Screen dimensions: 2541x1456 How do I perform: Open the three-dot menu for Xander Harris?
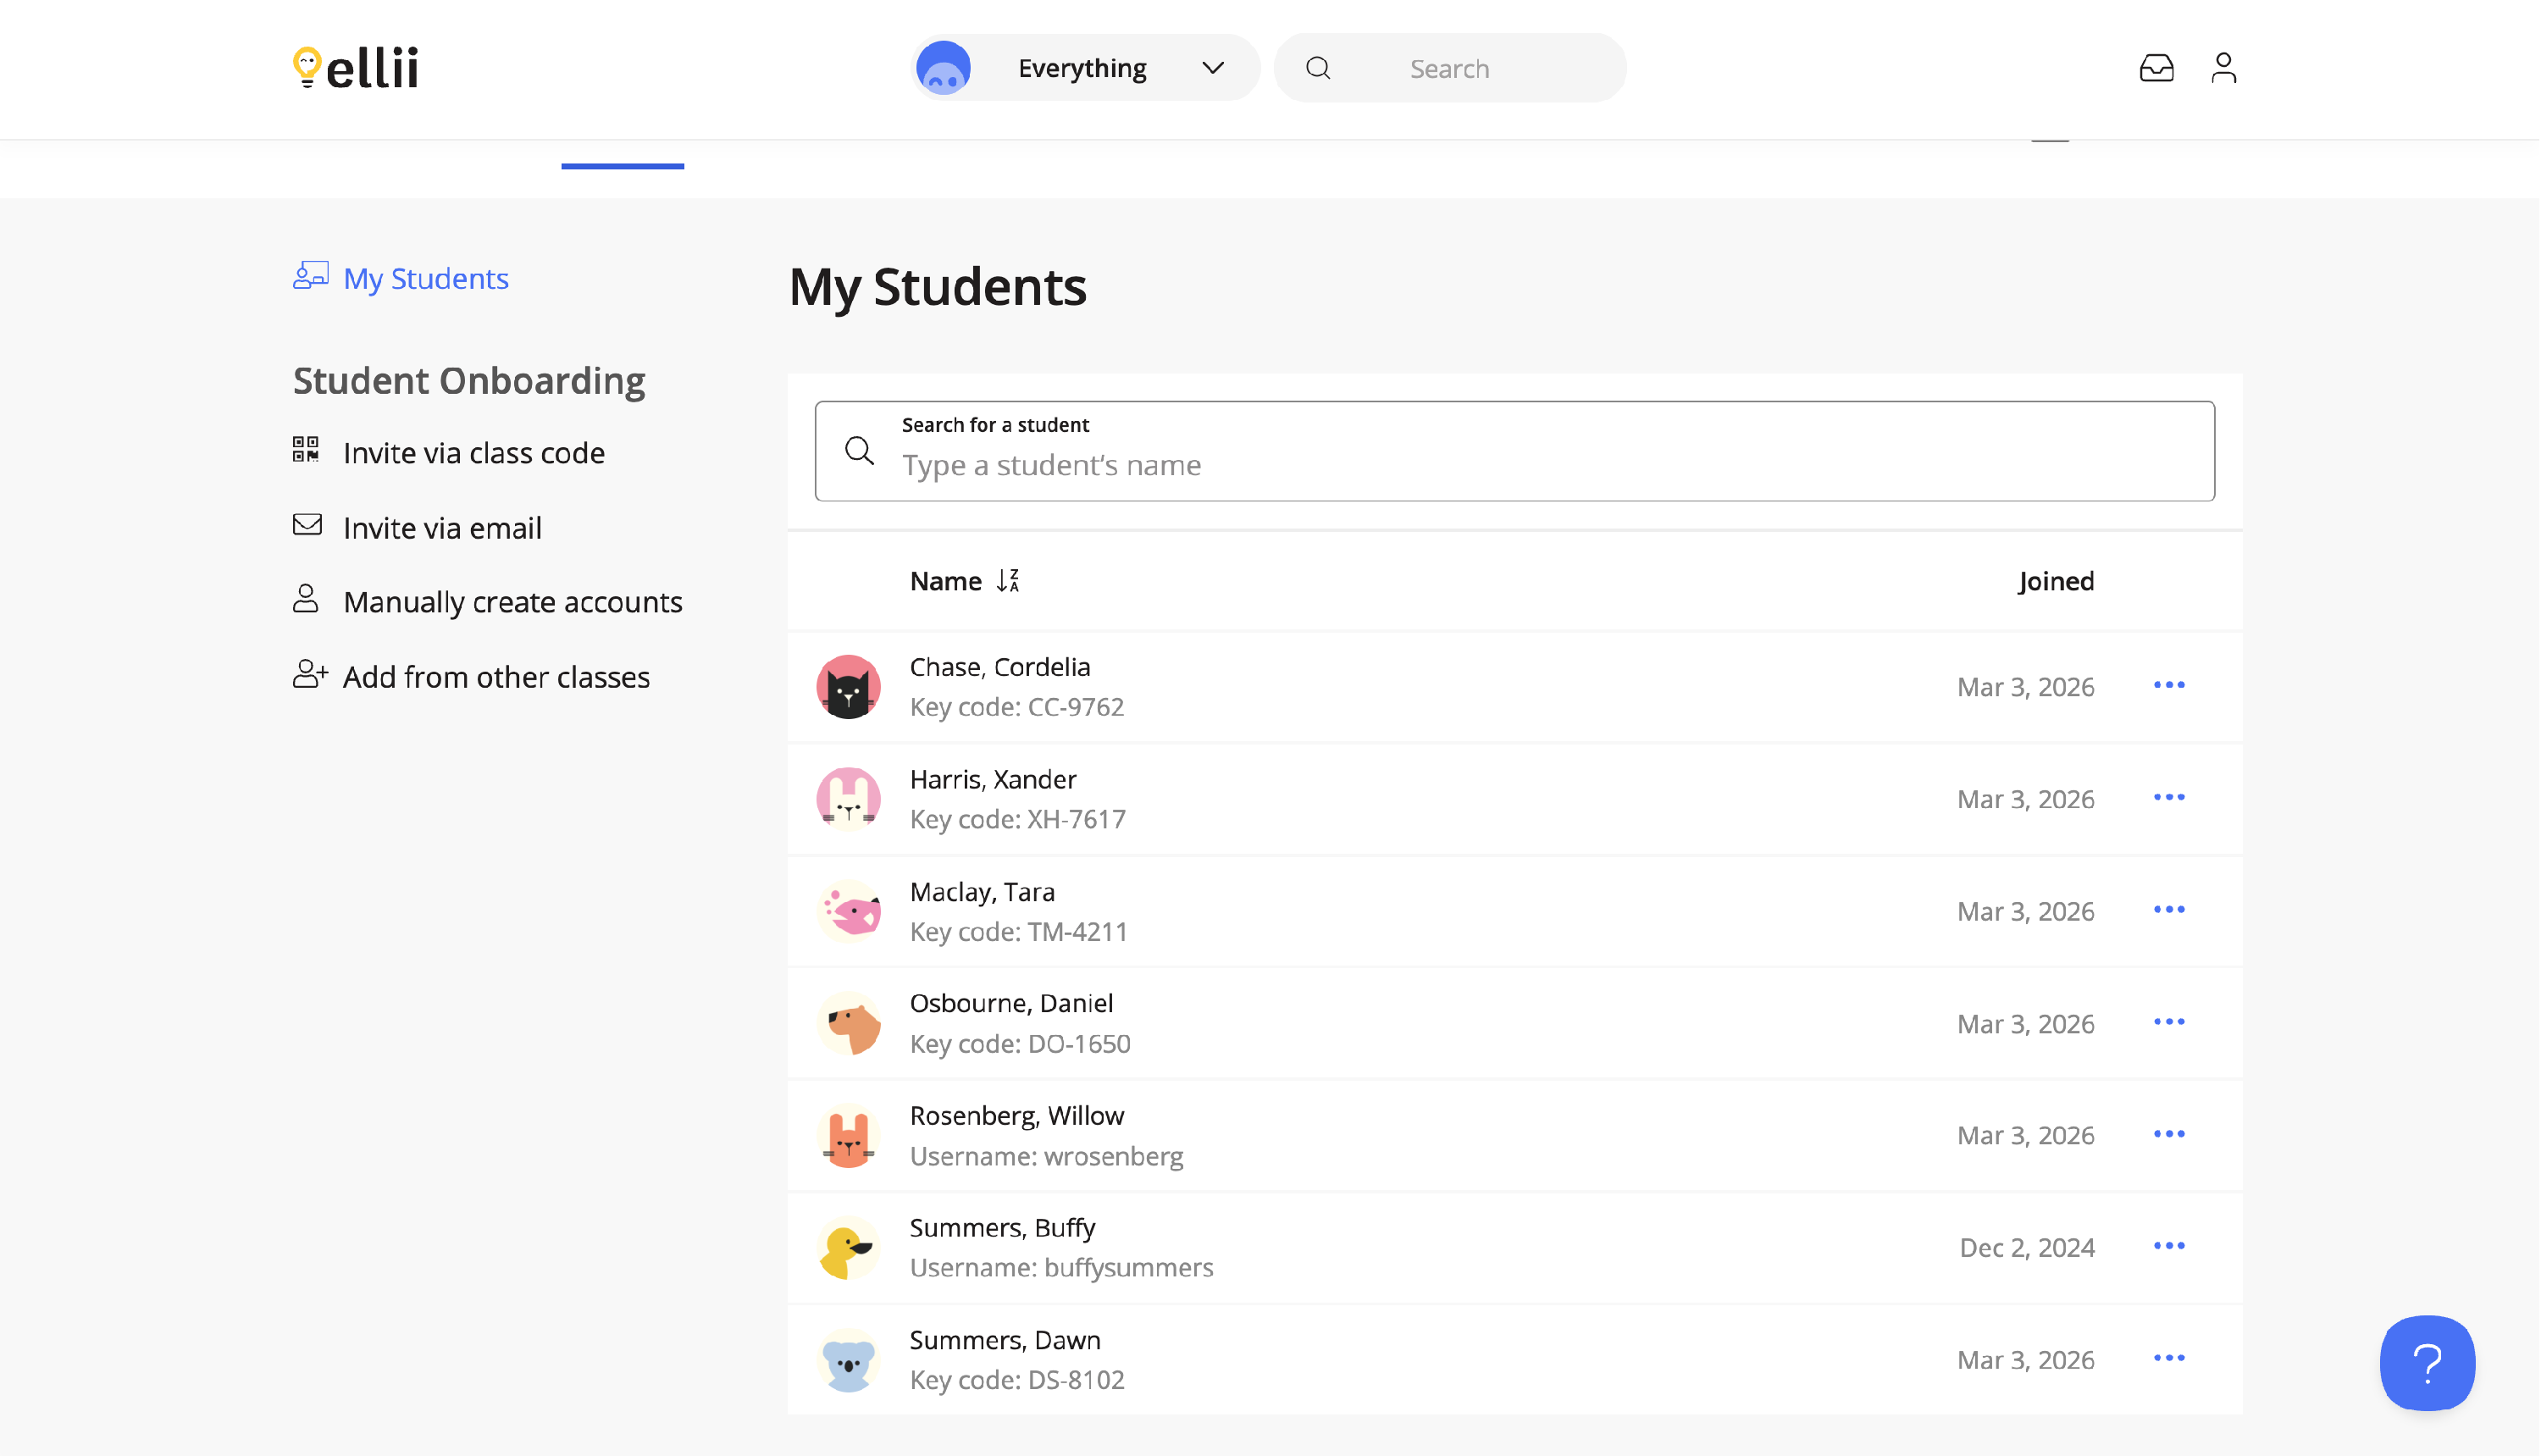point(2170,798)
